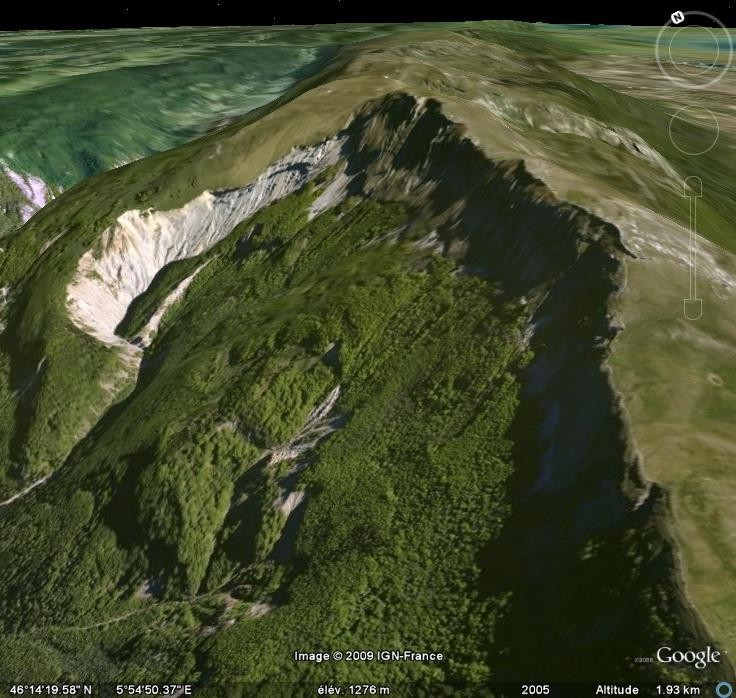Click the N north marker on compass
736x698 pixels.
click(x=677, y=17)
